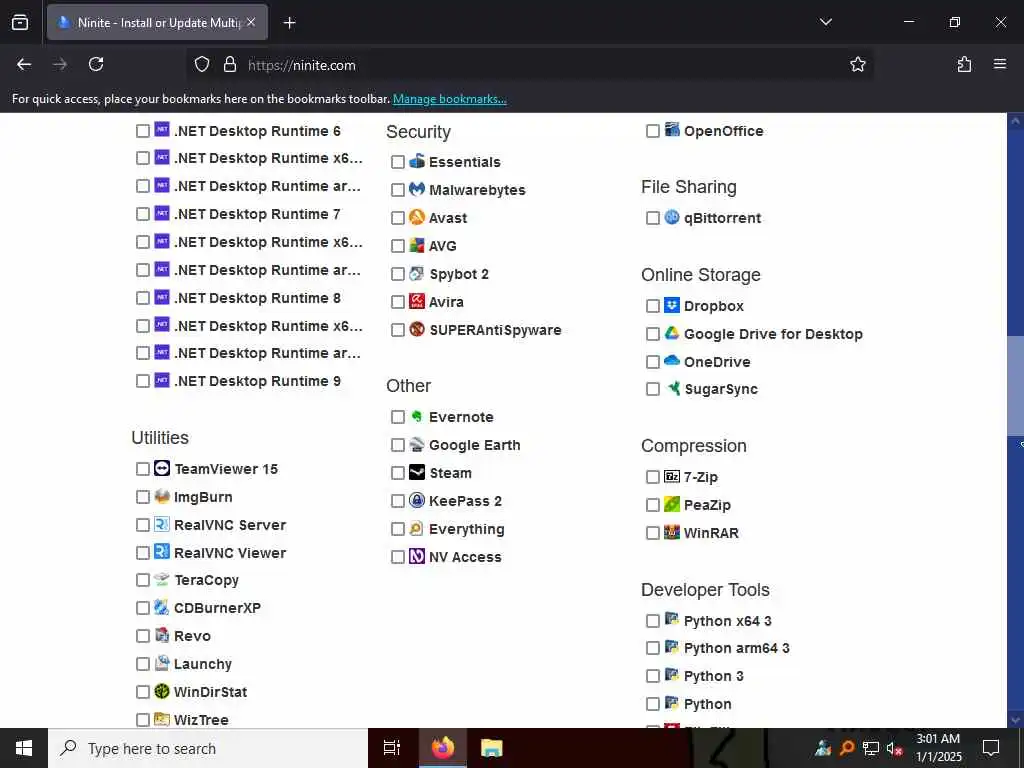1024x768 pixels.
Task: Click the Python 3 label
Action: pyautogui.click(x=713, y=676)
